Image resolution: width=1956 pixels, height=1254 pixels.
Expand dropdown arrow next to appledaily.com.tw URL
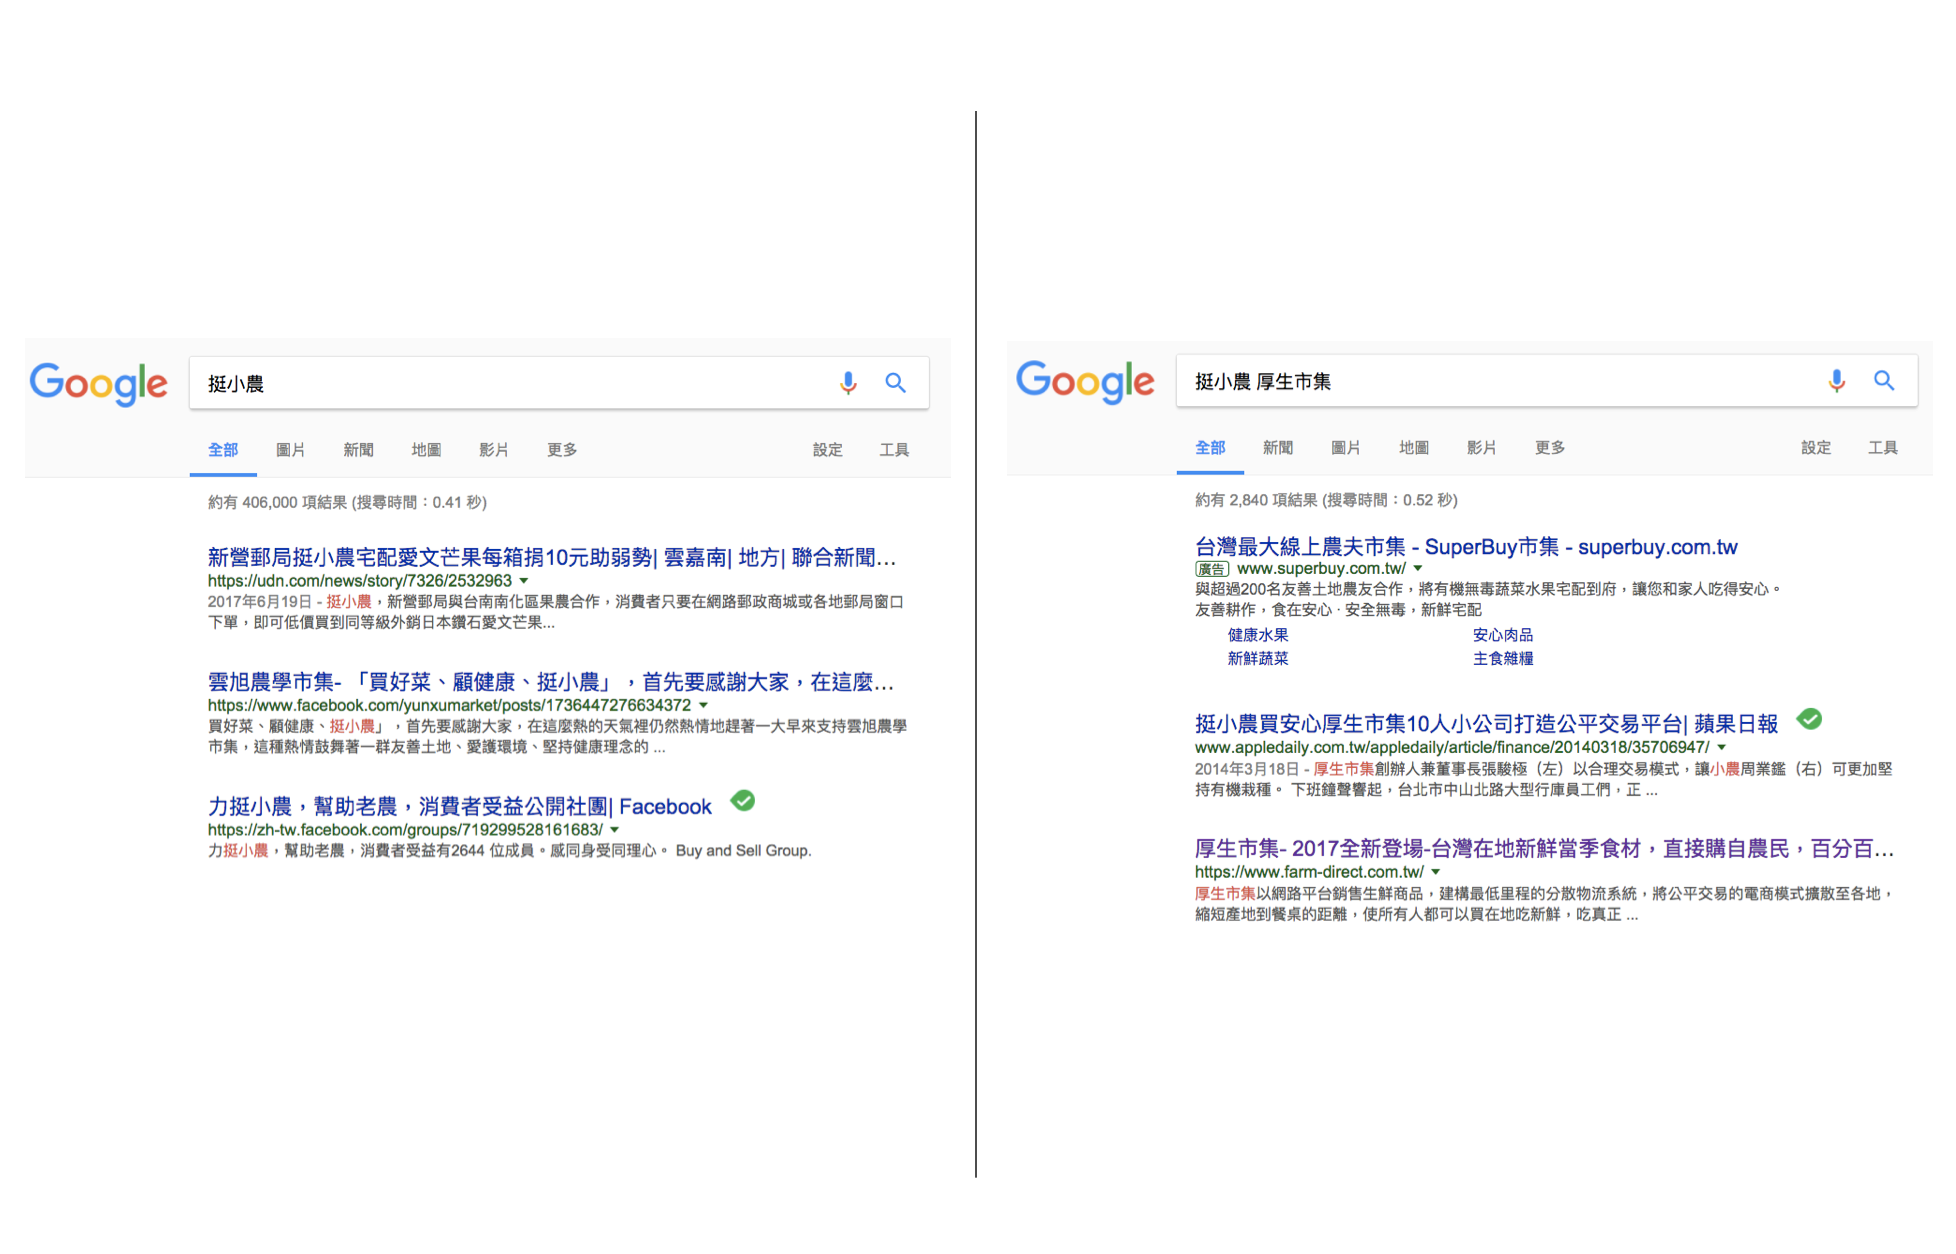[1721, 748]
